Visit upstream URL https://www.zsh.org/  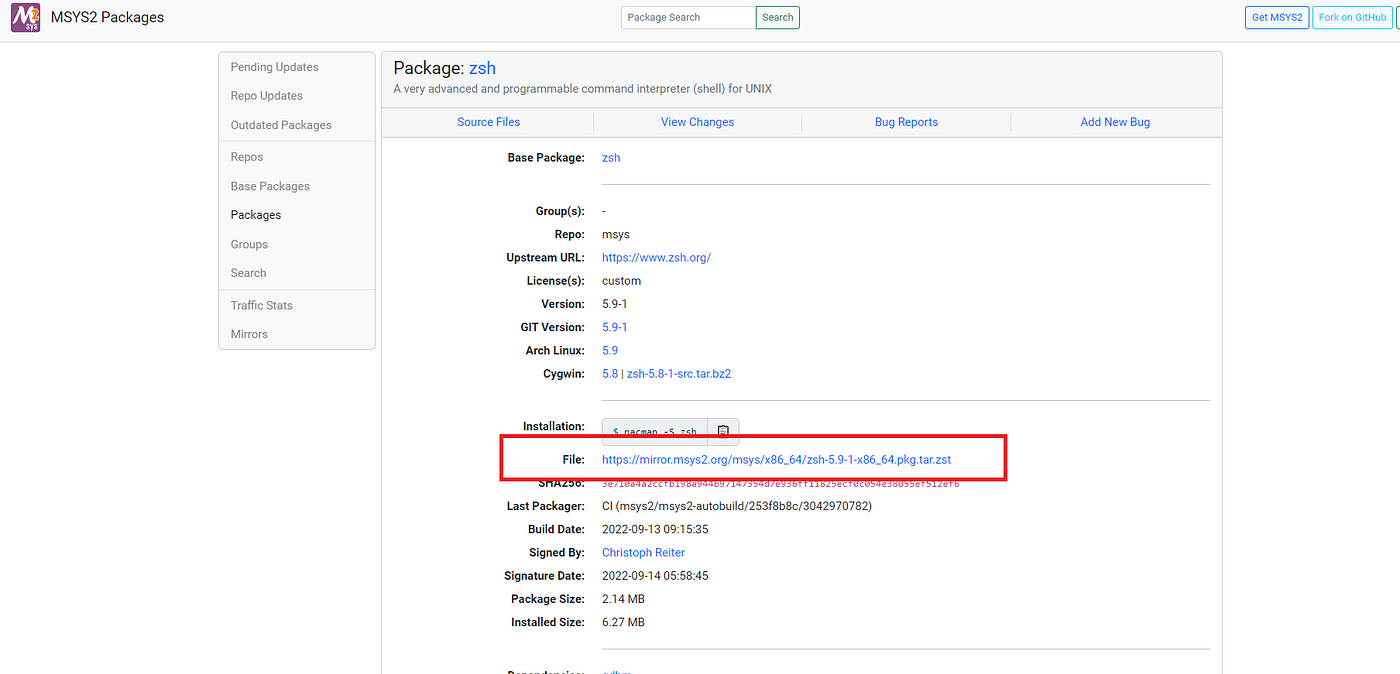[x=656, y=258]
